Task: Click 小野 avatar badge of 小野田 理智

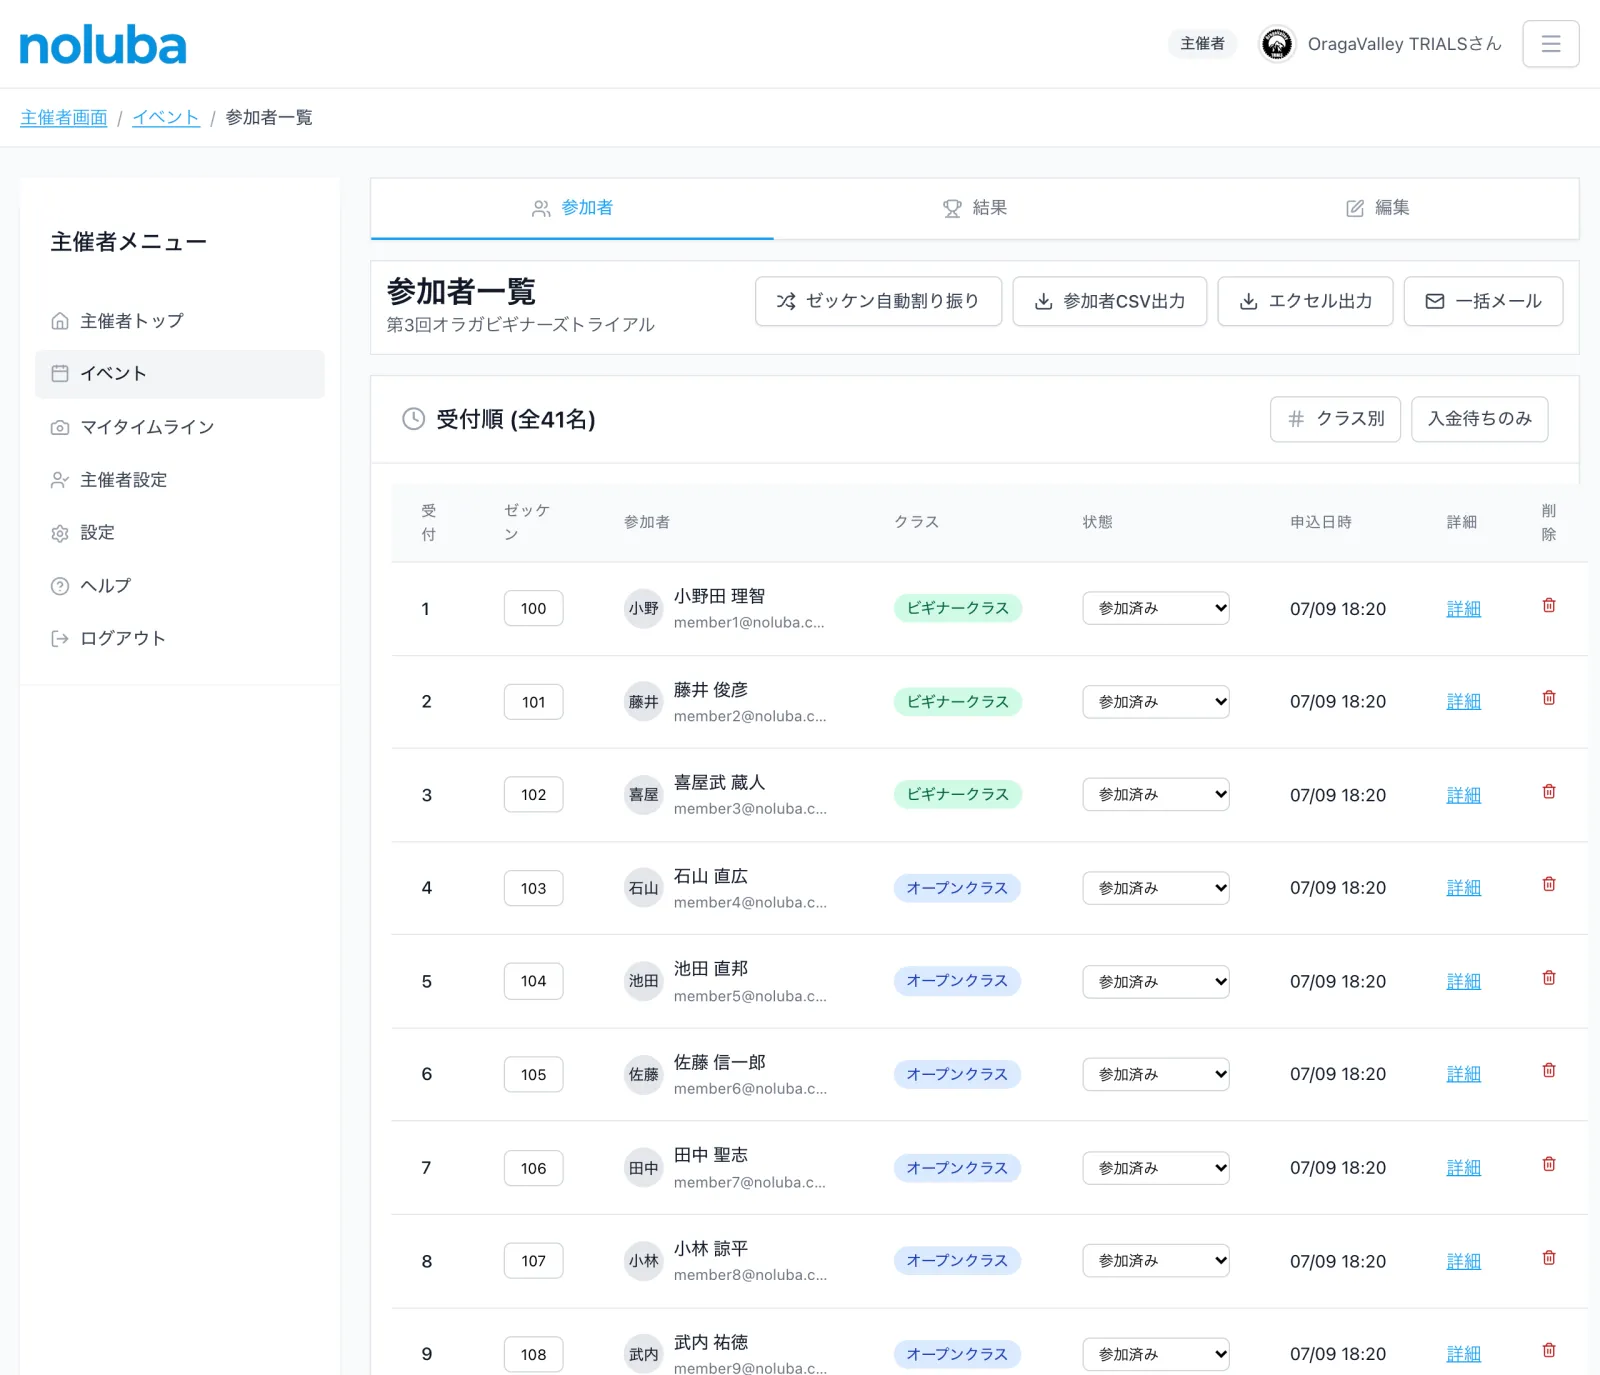Action: [643, 608]
